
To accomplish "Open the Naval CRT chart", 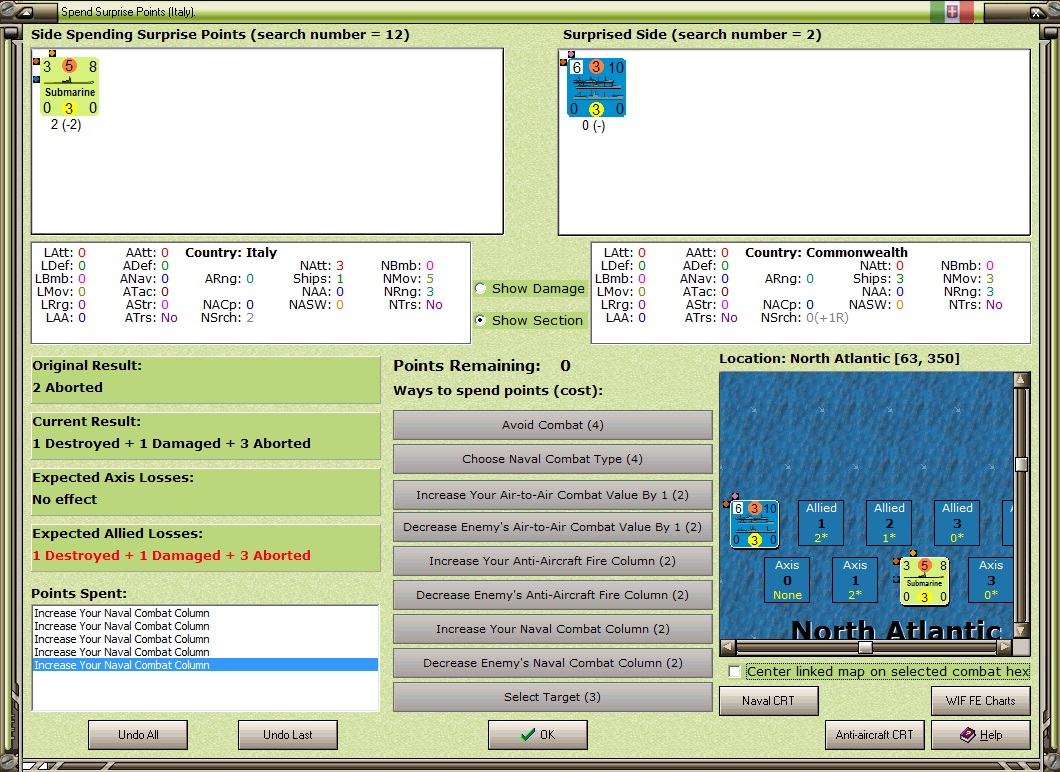I will (x=769, y=701).
